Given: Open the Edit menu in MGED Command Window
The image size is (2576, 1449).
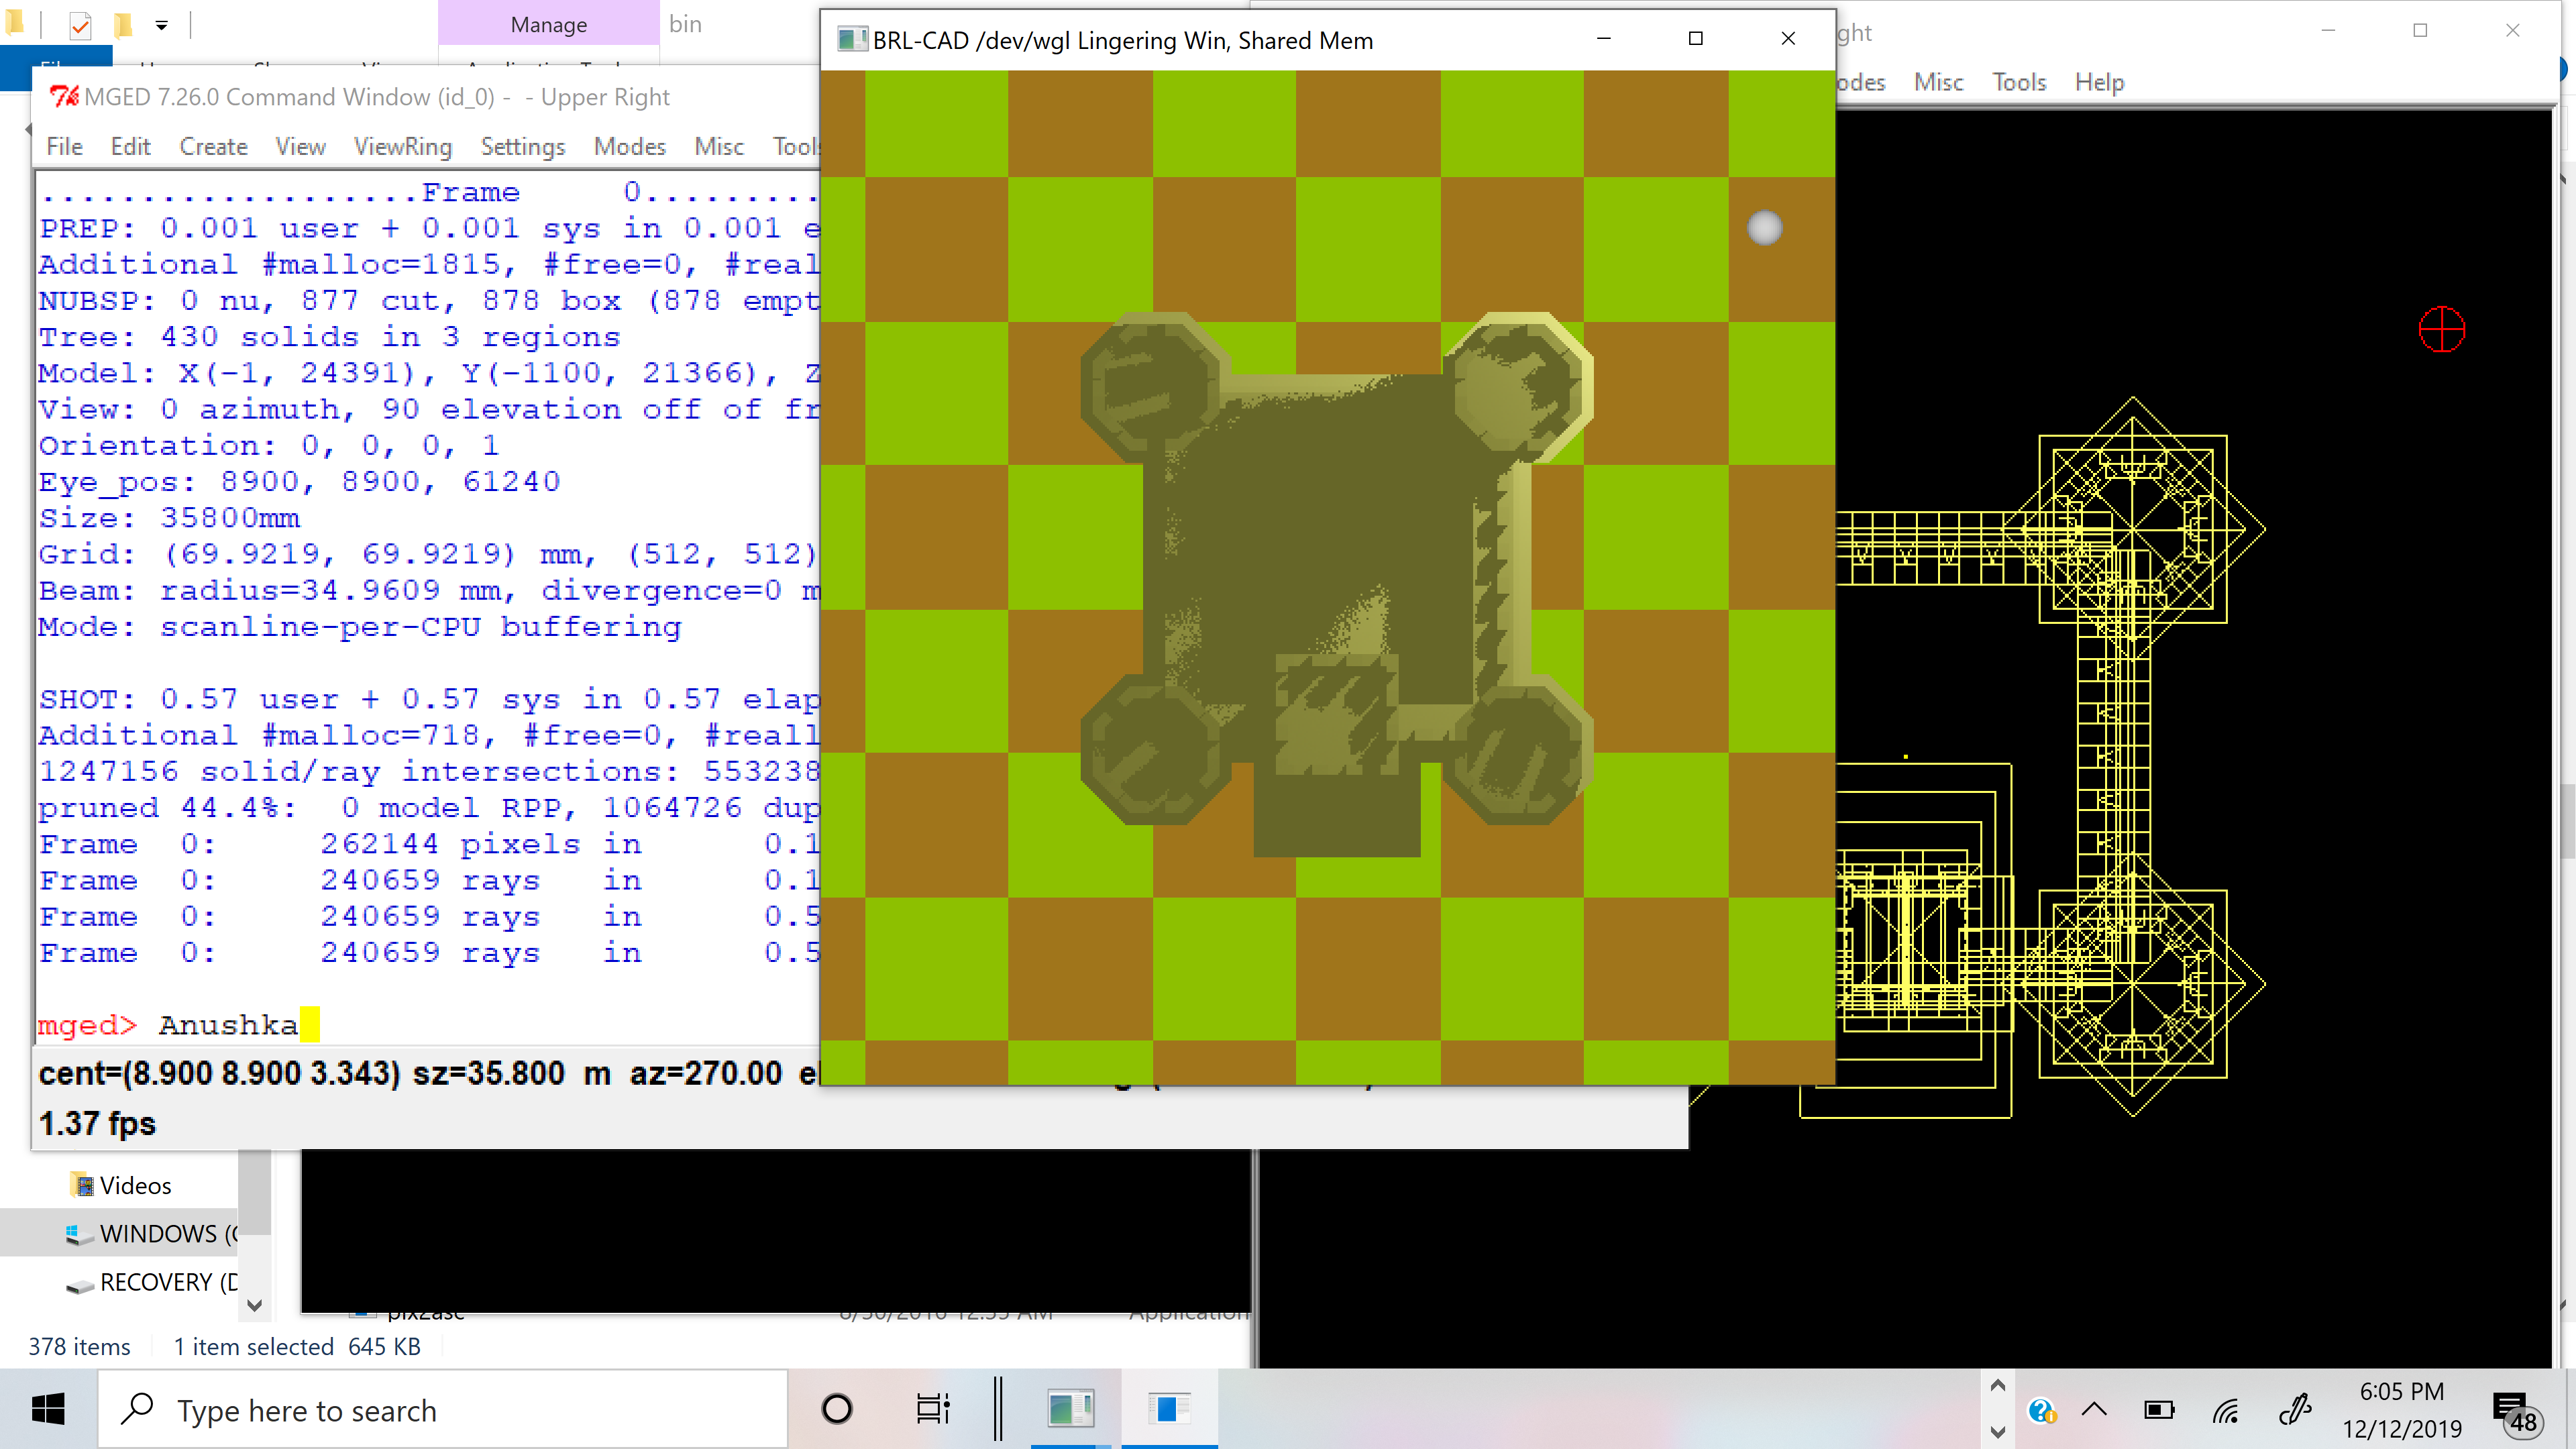Looking at the screenshot, I should pyautogui.click(x=130, y=147).
